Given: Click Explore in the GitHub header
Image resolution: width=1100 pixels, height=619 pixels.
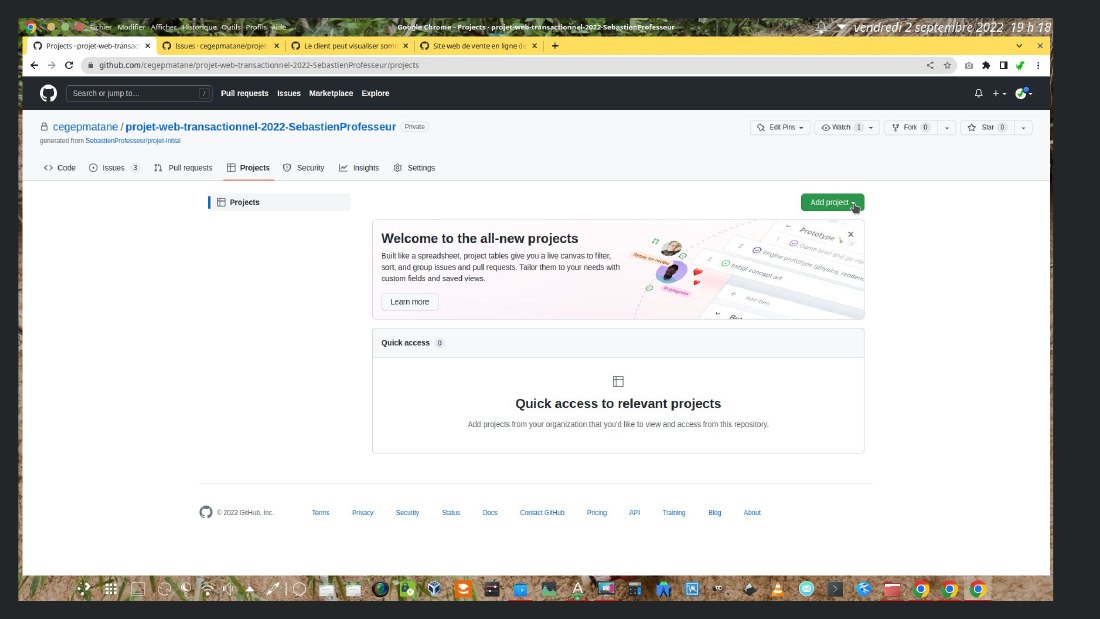Looking at the screenshot, I should (375, 93).
